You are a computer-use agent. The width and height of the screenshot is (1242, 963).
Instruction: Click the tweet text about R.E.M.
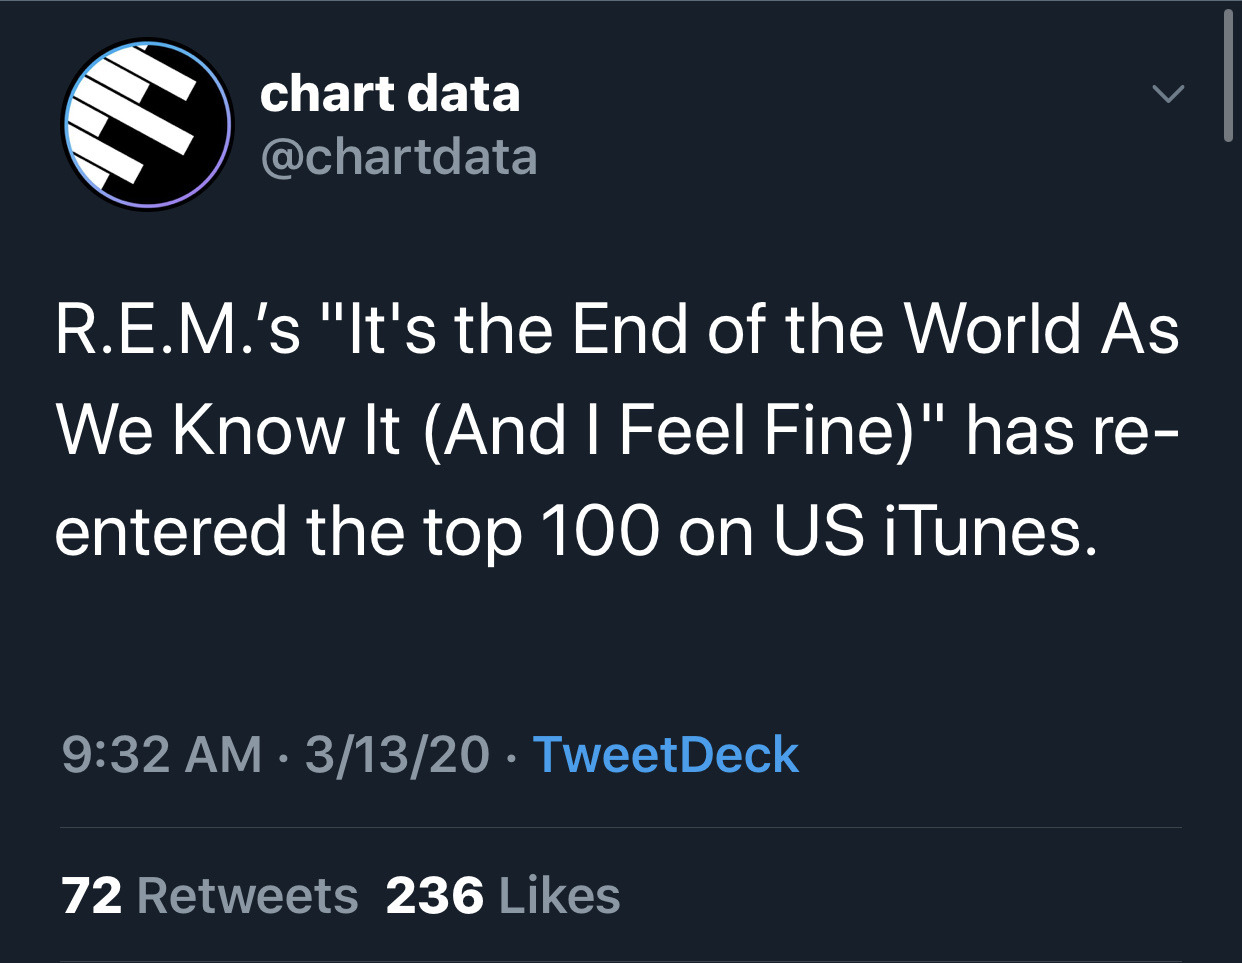(617, 430)
